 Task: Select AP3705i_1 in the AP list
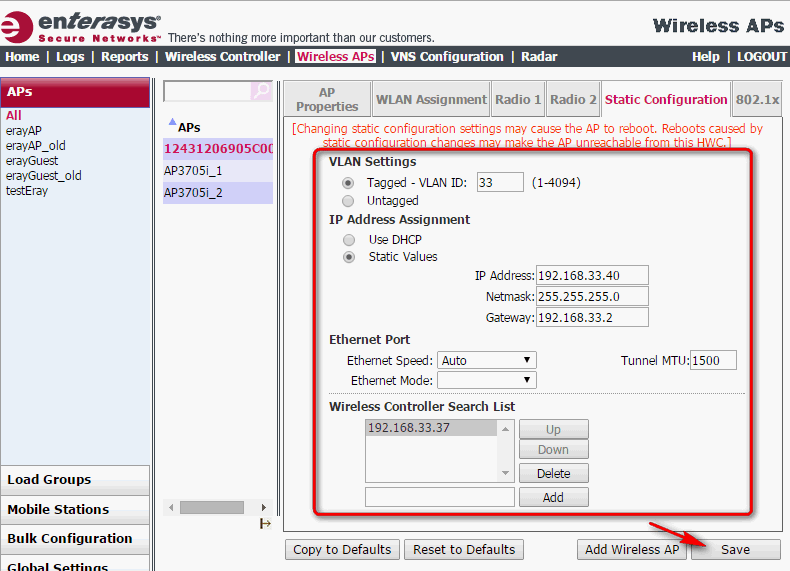218,171
